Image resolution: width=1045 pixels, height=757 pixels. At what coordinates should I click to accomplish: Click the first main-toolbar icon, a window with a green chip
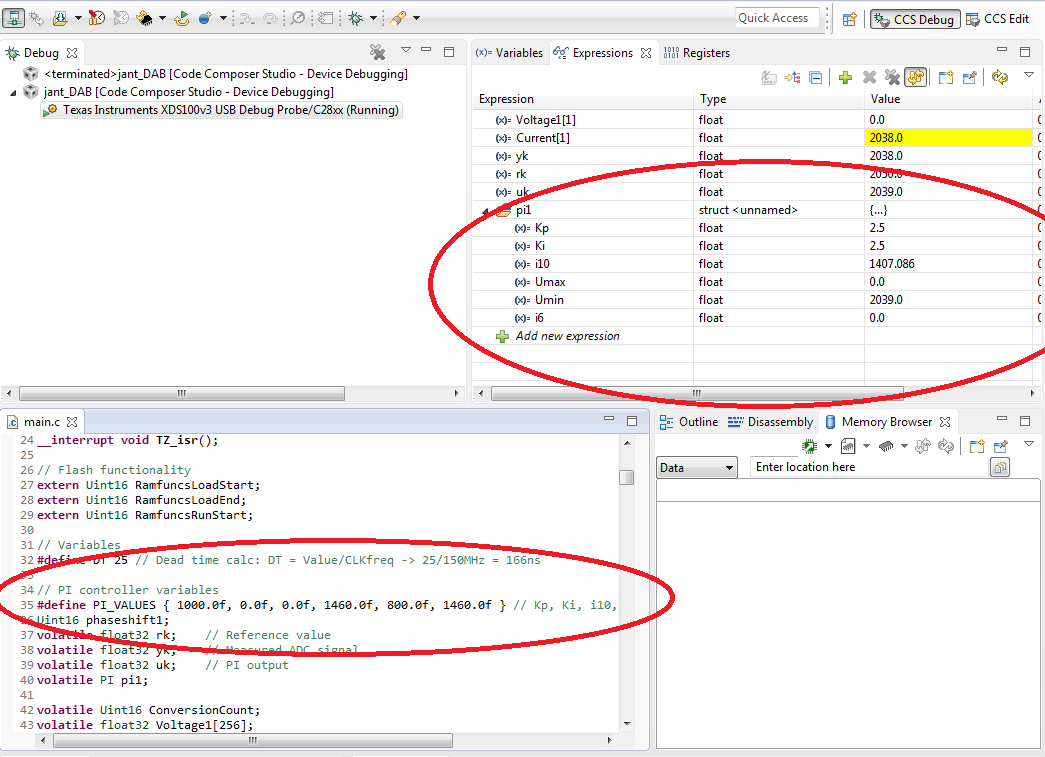coord(13,18)
